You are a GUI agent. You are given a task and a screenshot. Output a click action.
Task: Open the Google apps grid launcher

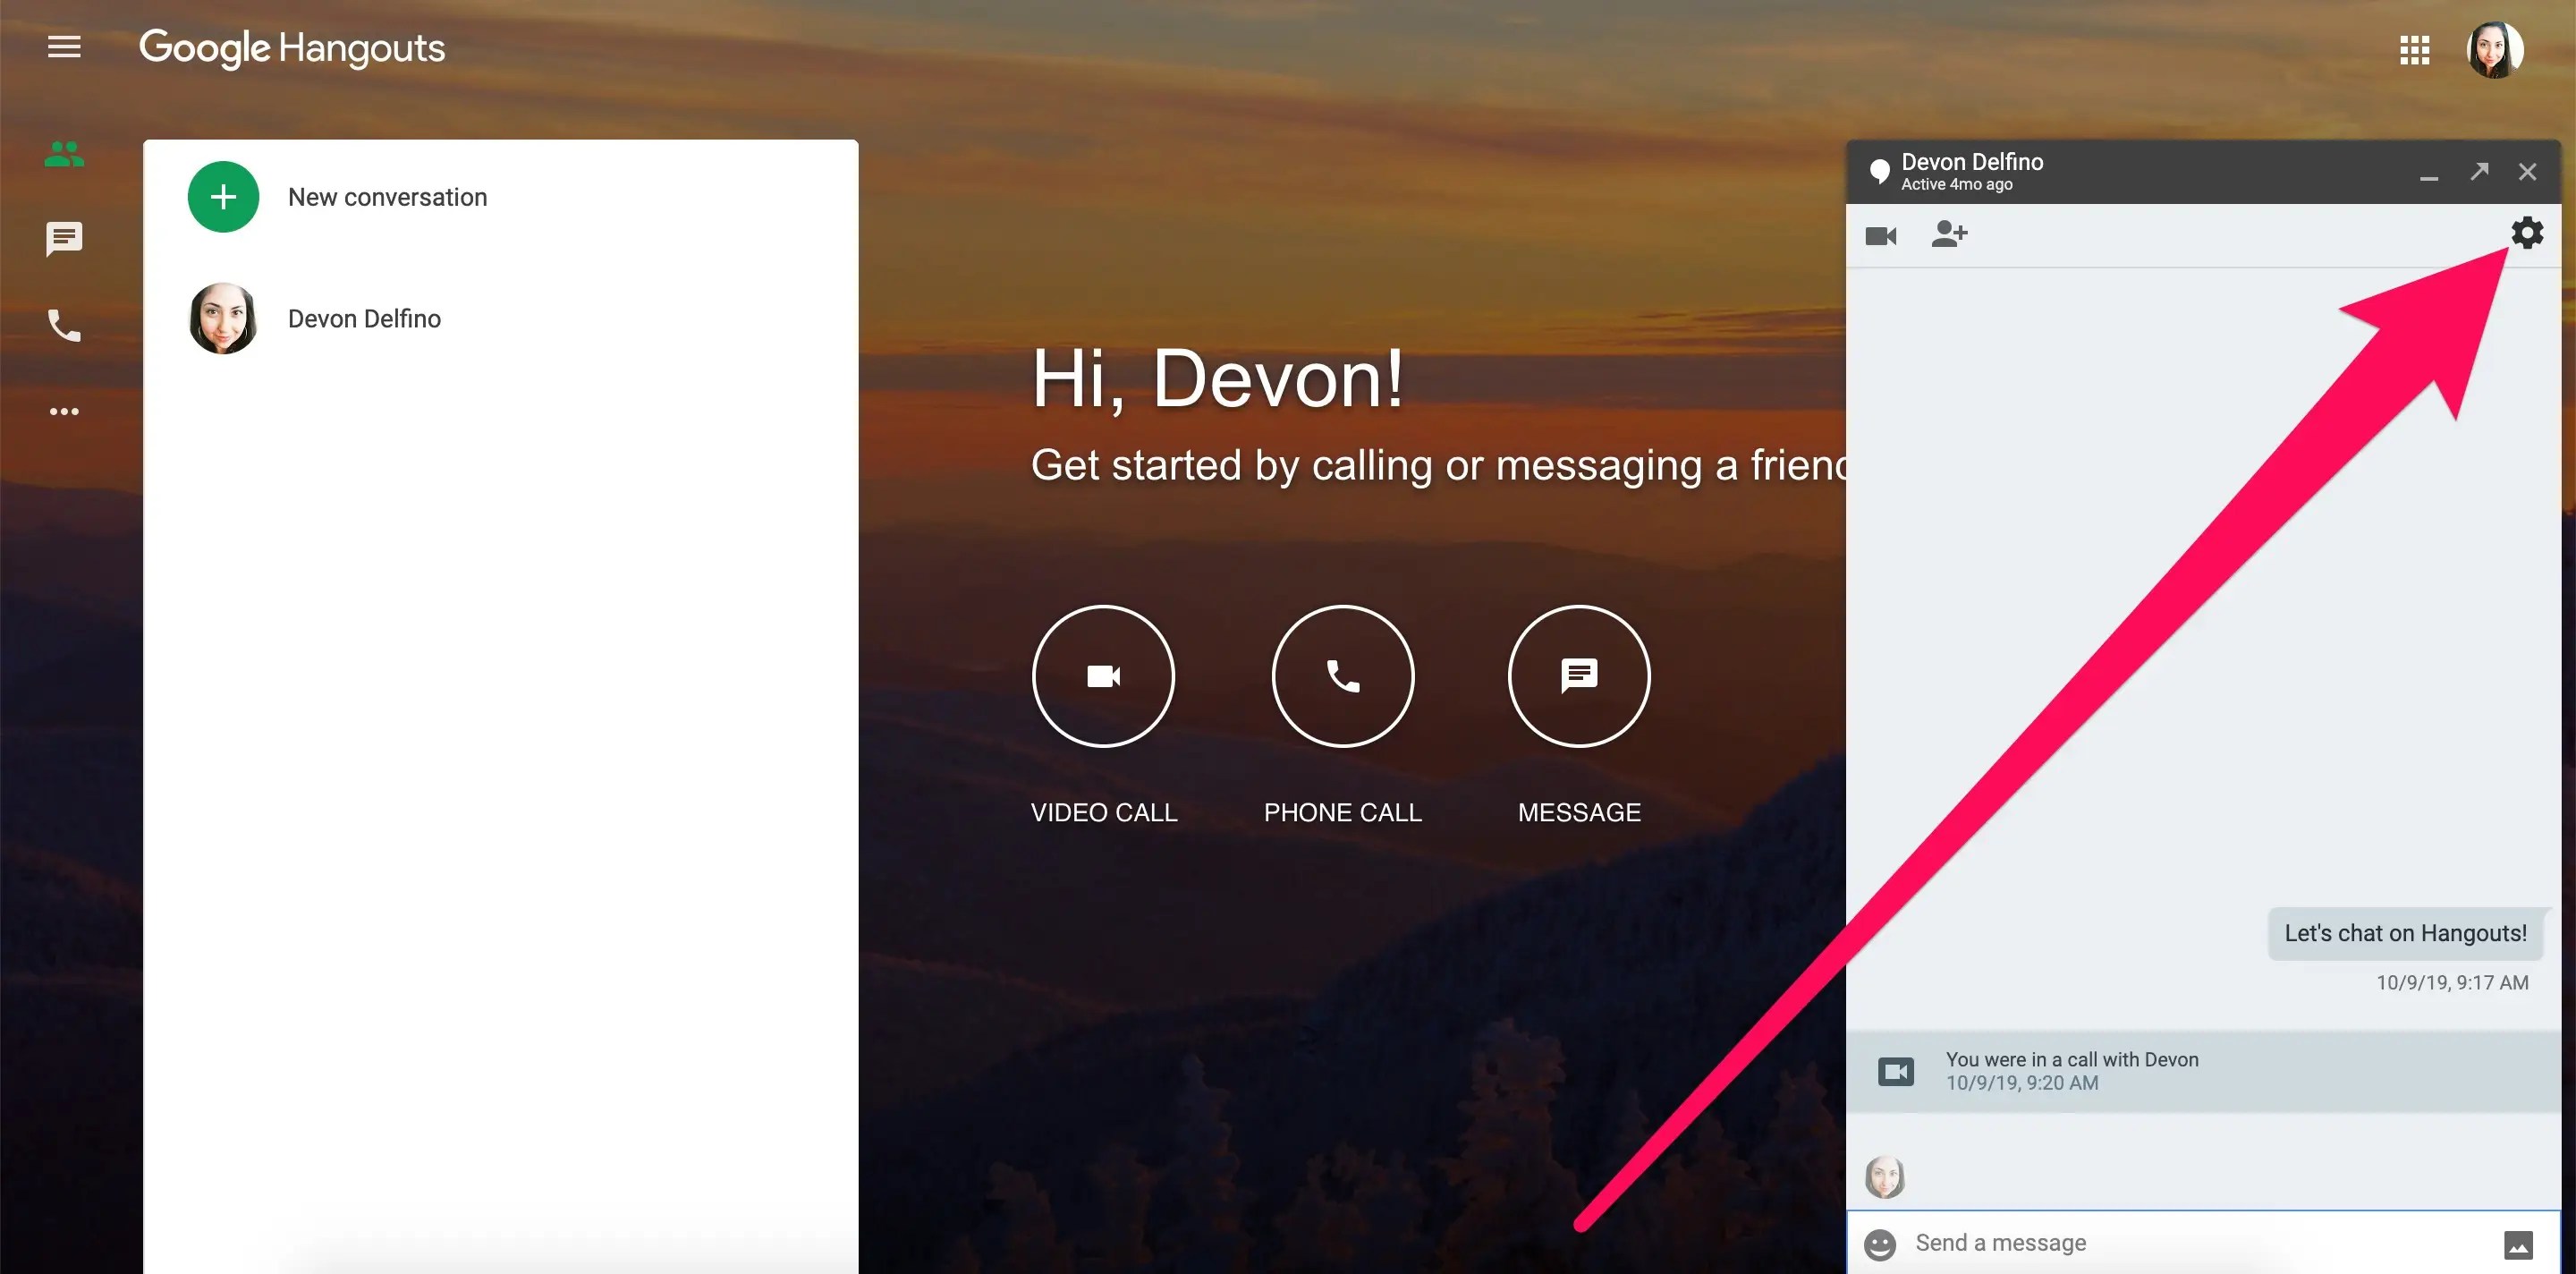point(2414,50)
